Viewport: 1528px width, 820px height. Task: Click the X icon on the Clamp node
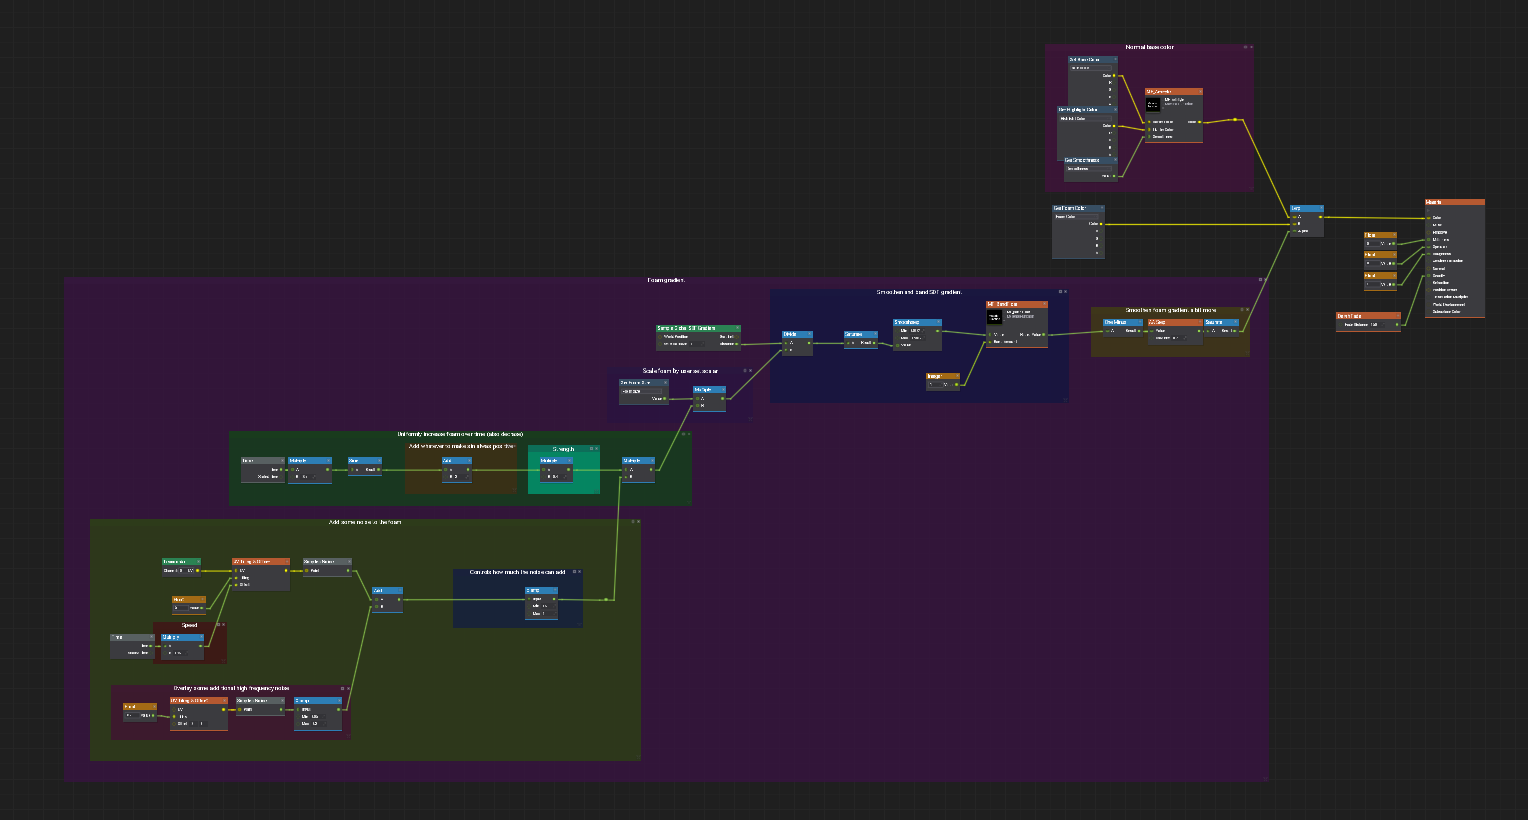pos(338,701)
